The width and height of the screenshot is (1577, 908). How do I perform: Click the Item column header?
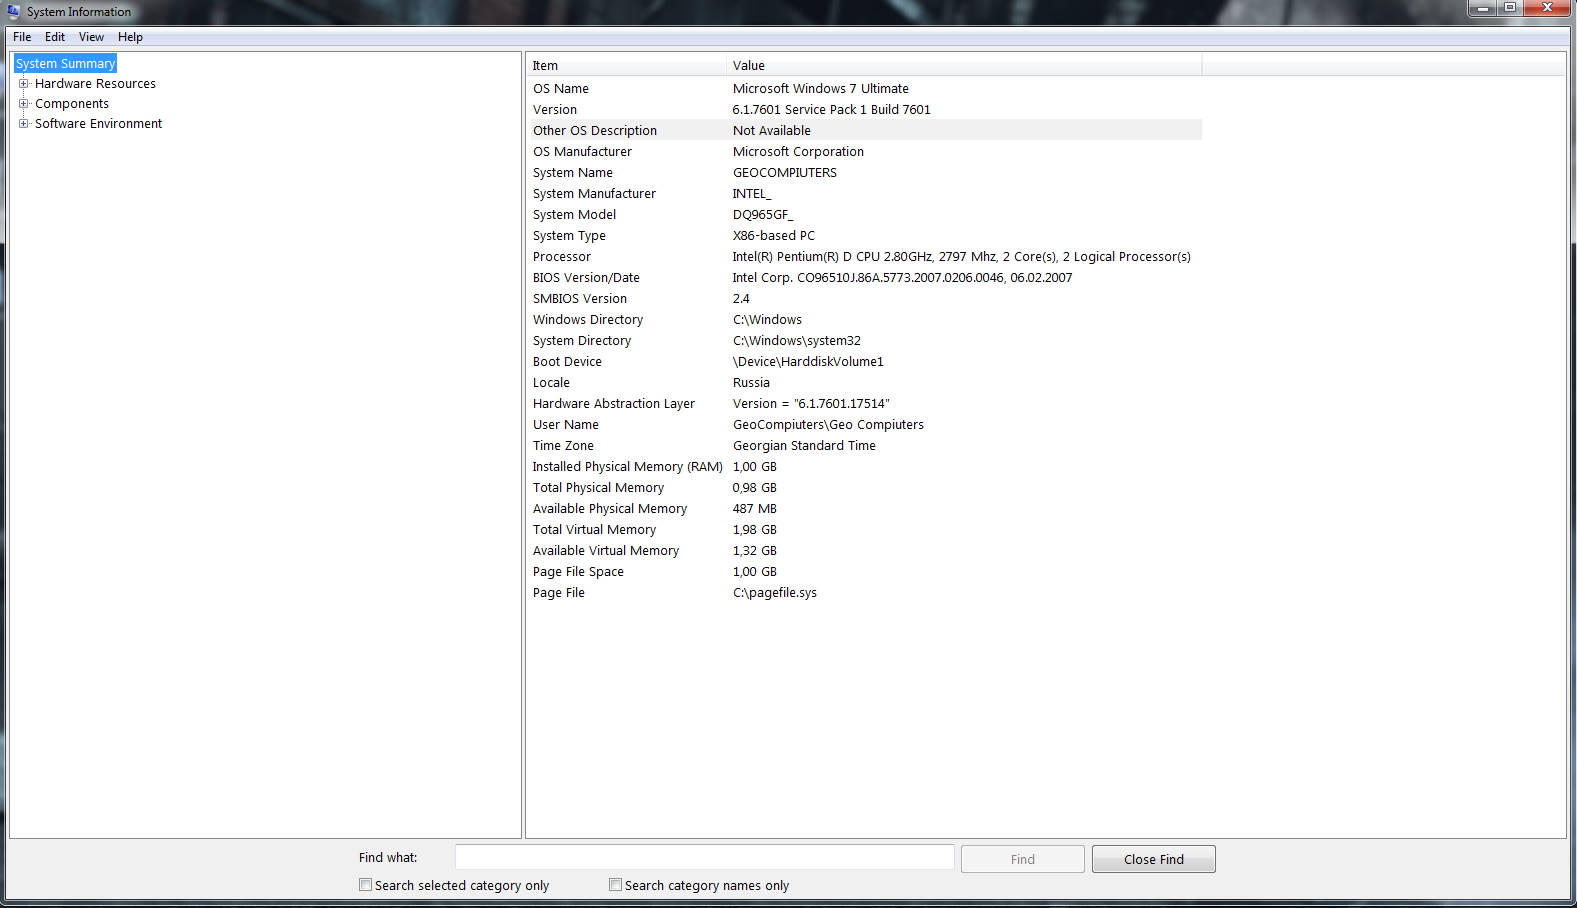click(626, 66)
